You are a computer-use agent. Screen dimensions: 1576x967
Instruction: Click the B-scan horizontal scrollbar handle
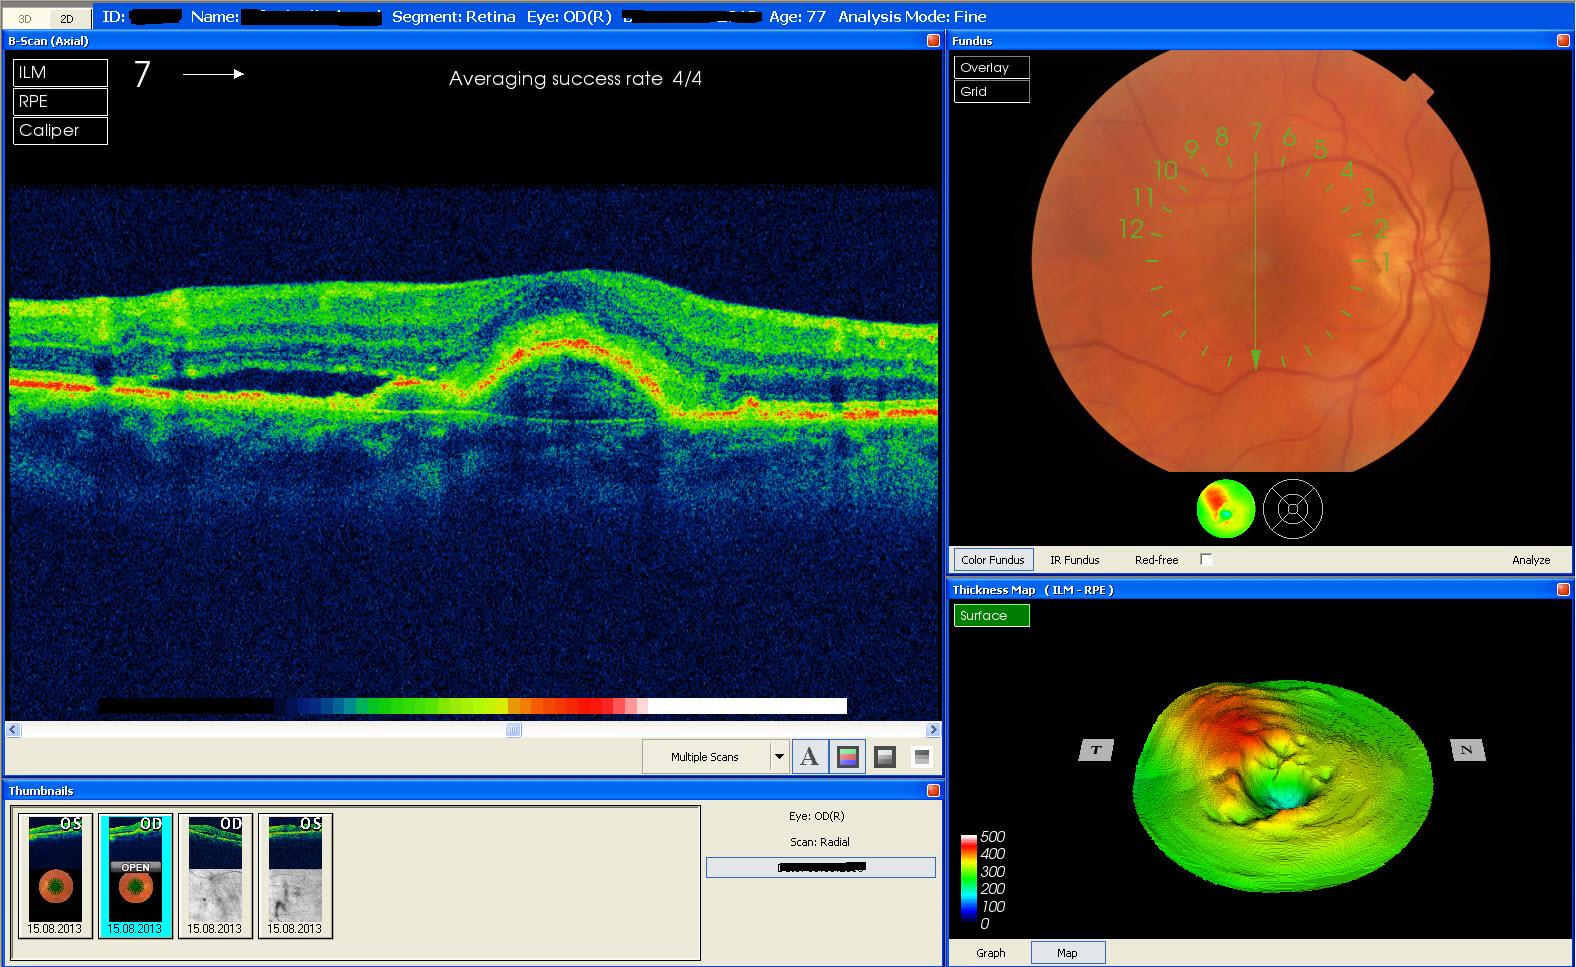click(x=514, y=730)
